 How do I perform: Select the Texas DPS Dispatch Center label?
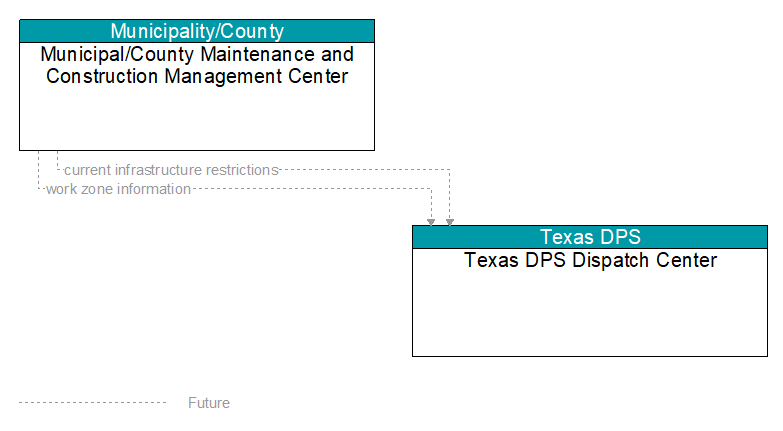coord(590,260)
